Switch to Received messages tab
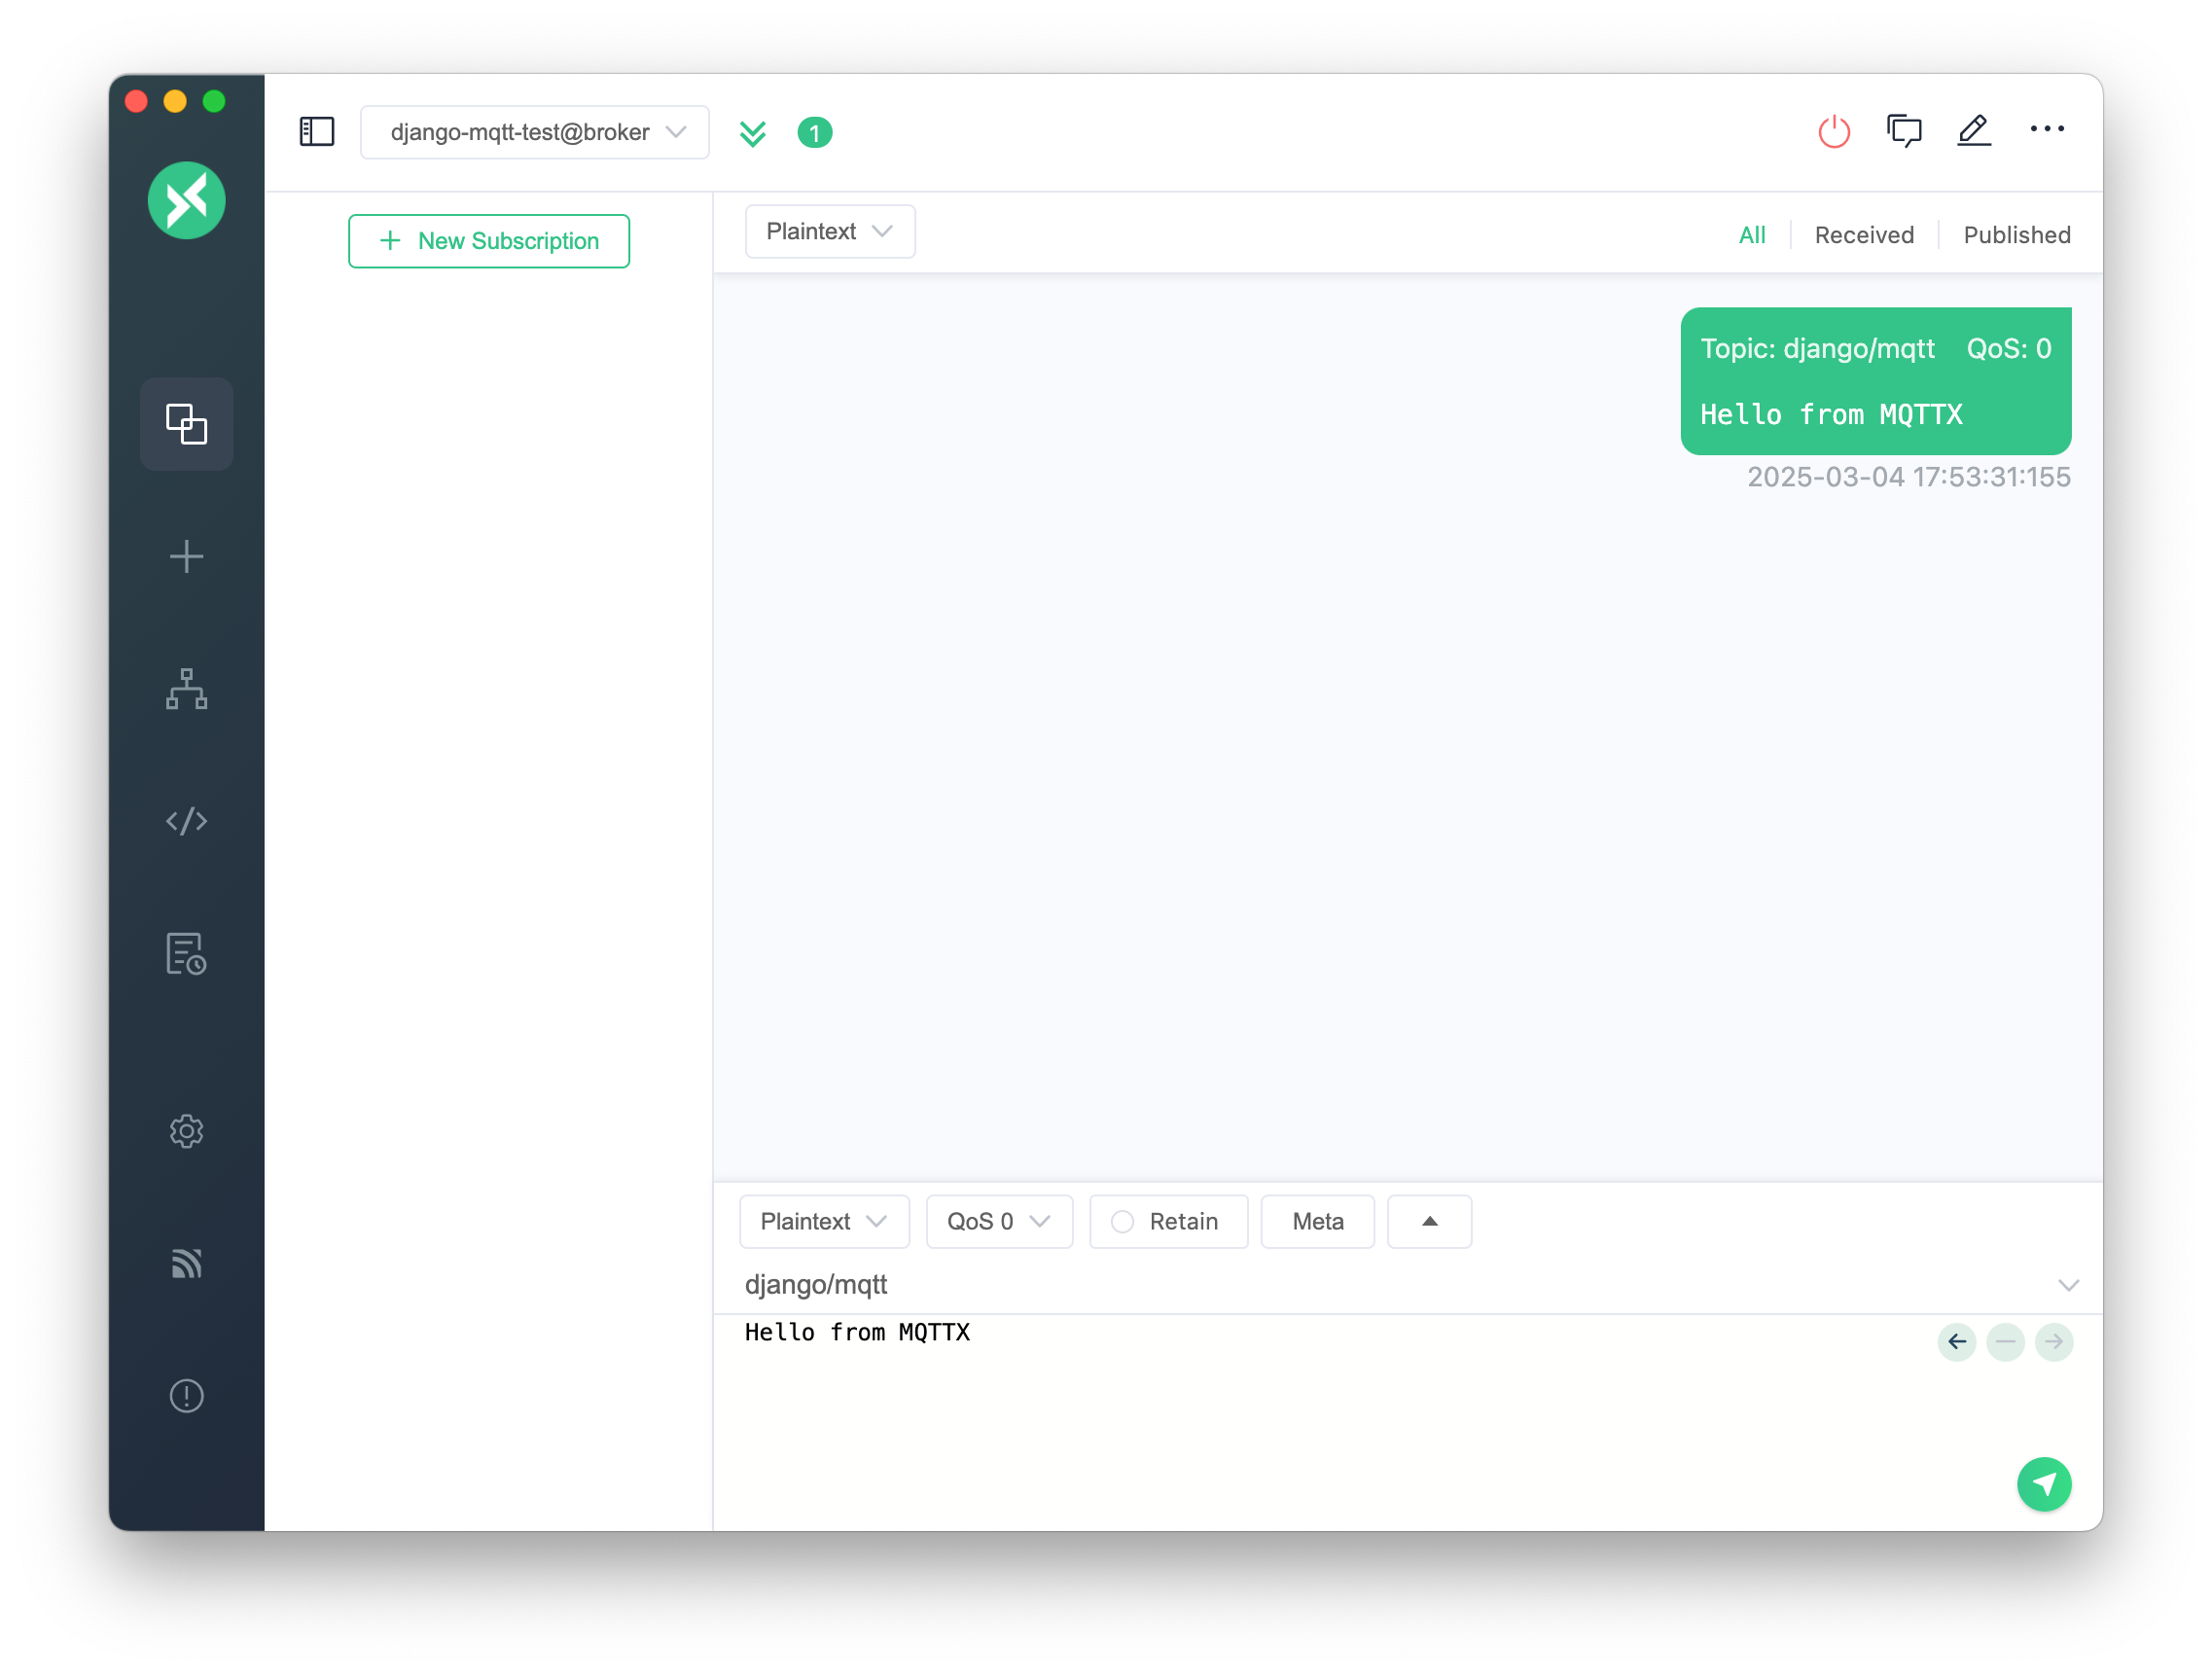 click(x=1864, y=232)
